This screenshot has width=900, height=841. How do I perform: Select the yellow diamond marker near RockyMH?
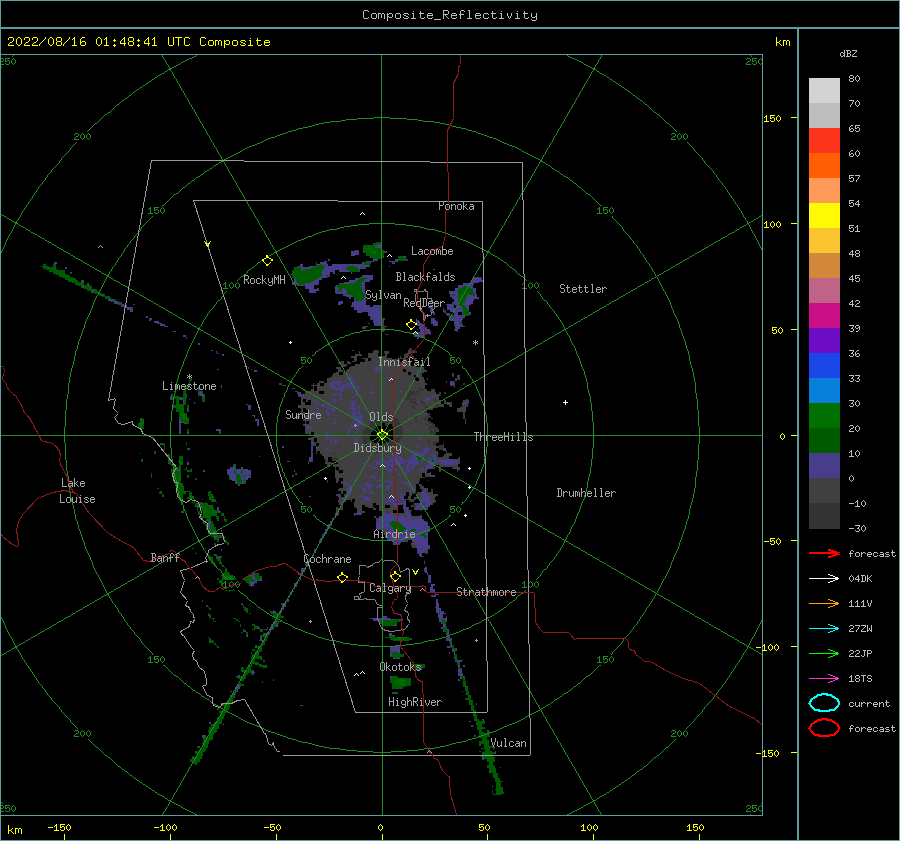(267, 261)
